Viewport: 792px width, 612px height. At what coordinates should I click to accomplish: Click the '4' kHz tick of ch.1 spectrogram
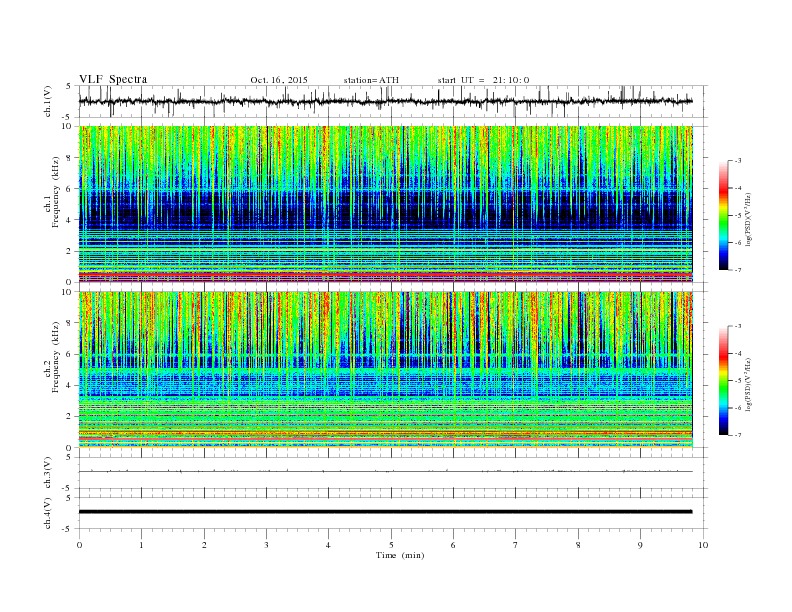pyautogui.click(x=69, y=220)
